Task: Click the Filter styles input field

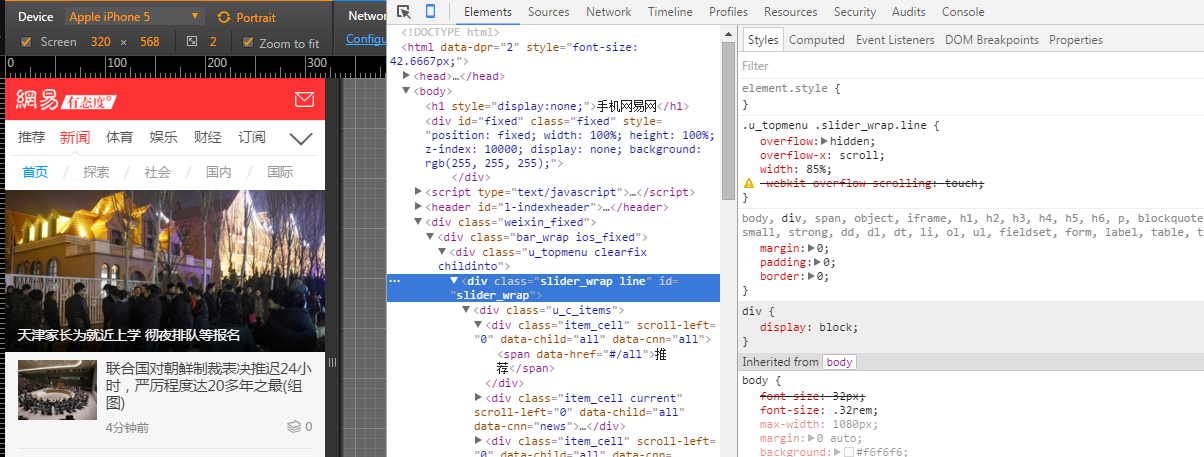Action: pyautogui.click(x=972, y=66)
